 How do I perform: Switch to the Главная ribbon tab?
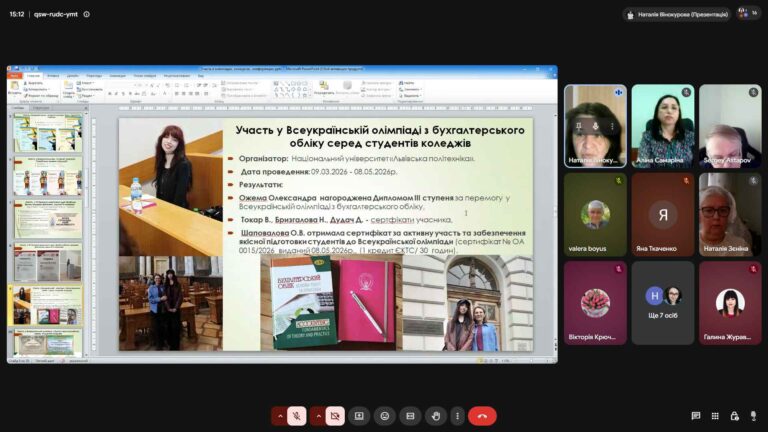(33, 76)
